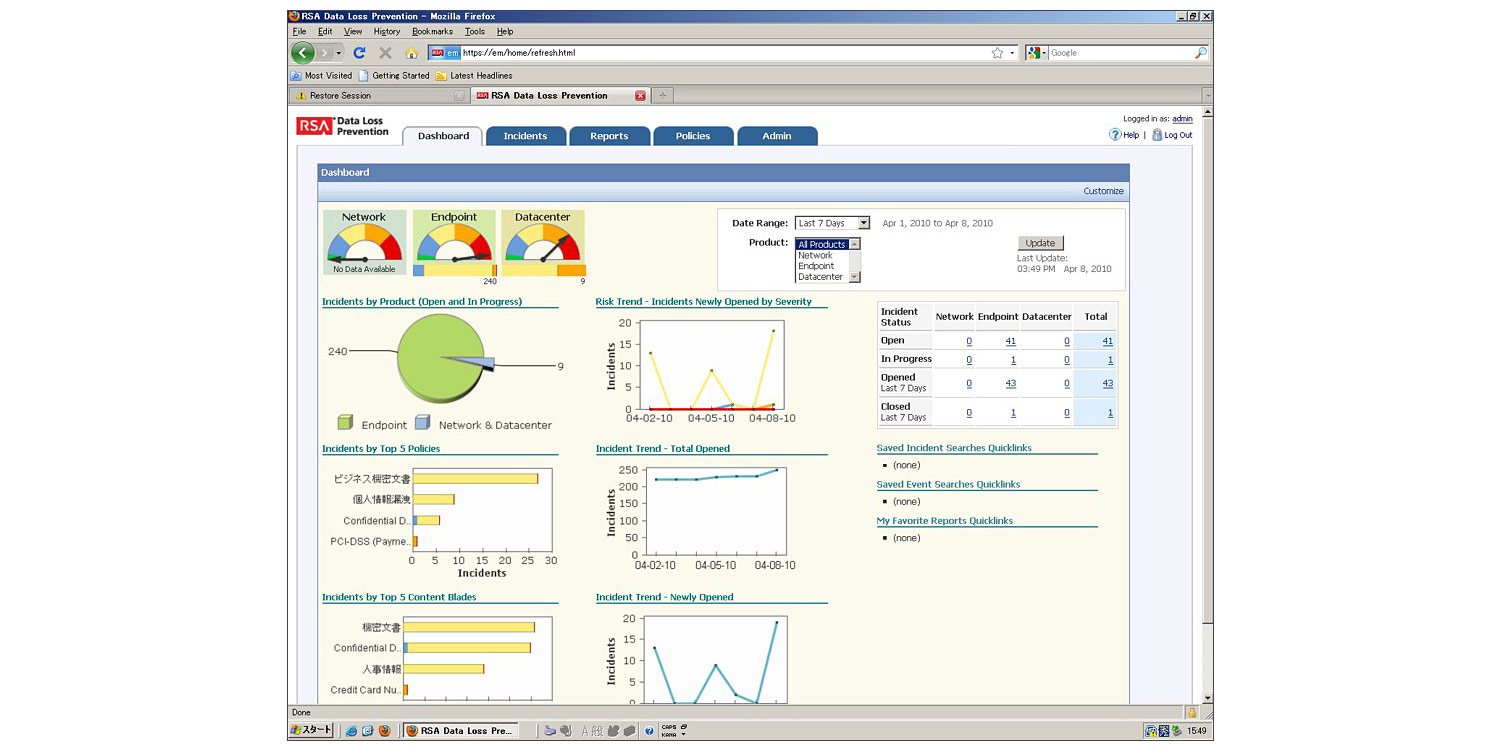Switch to the Incidents tab

point(526,136)
